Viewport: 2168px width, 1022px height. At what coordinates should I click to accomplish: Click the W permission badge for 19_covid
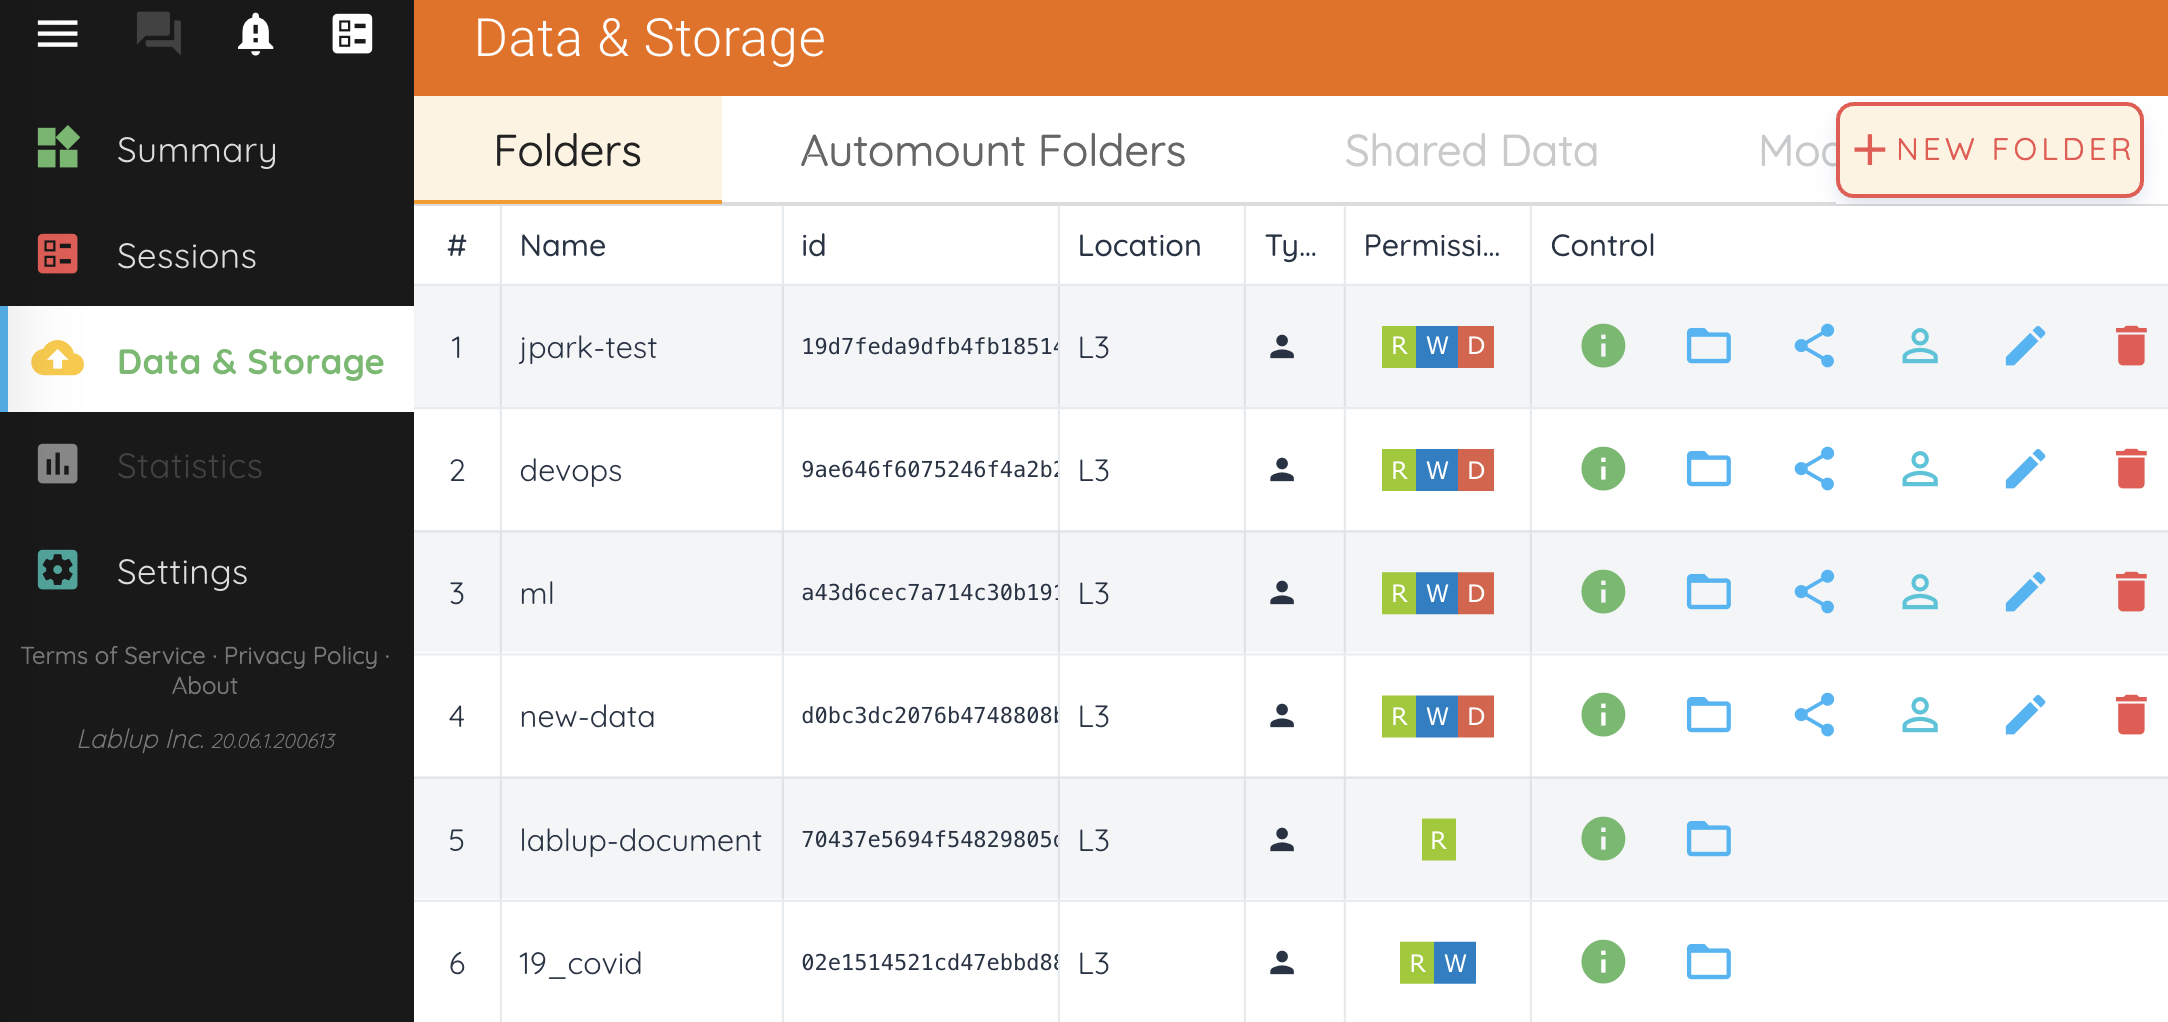[1456, 963]
